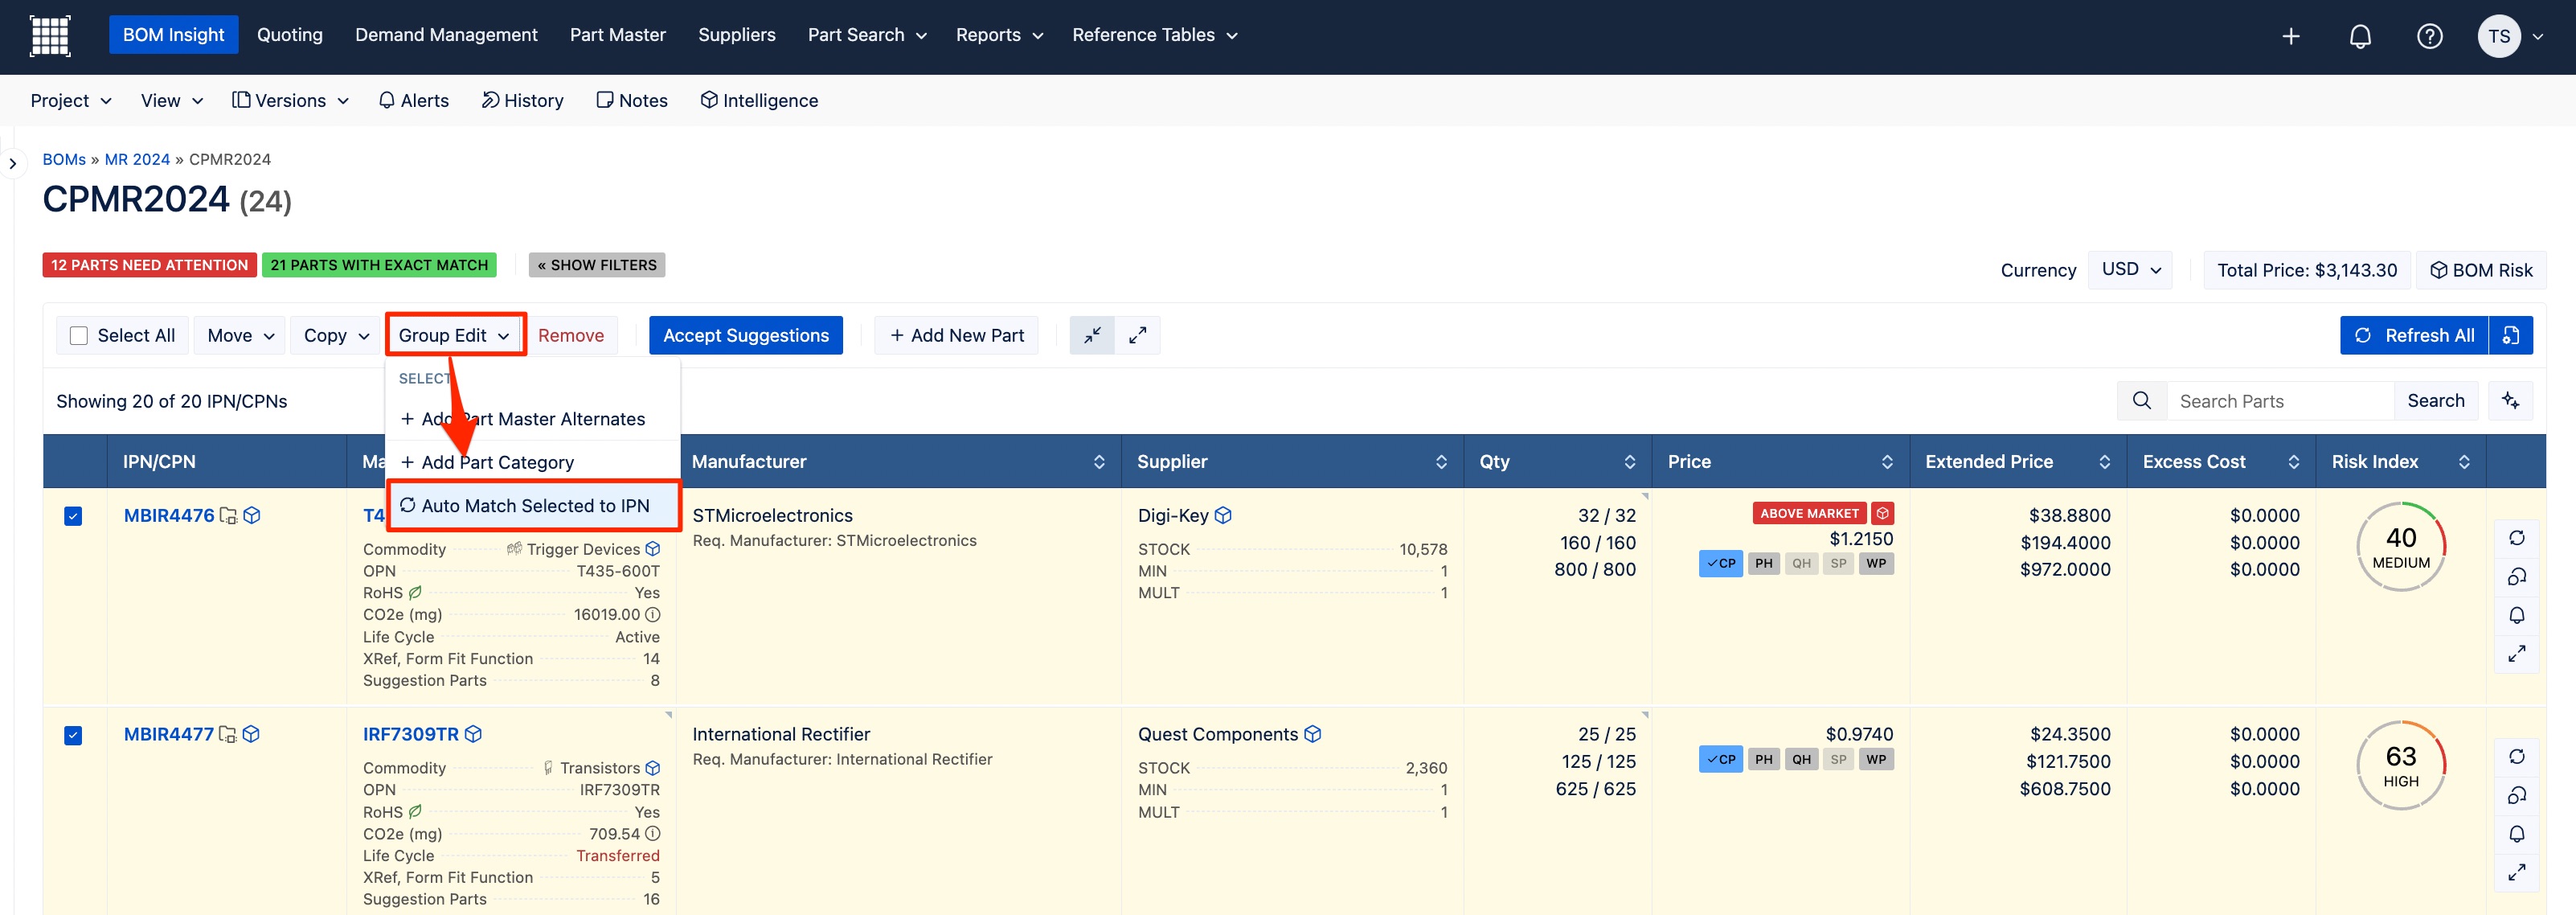This screenshot has width=2576, height=915.
Task: Choose Auto Match Selected to IPN
Action: tap(533, 506)
